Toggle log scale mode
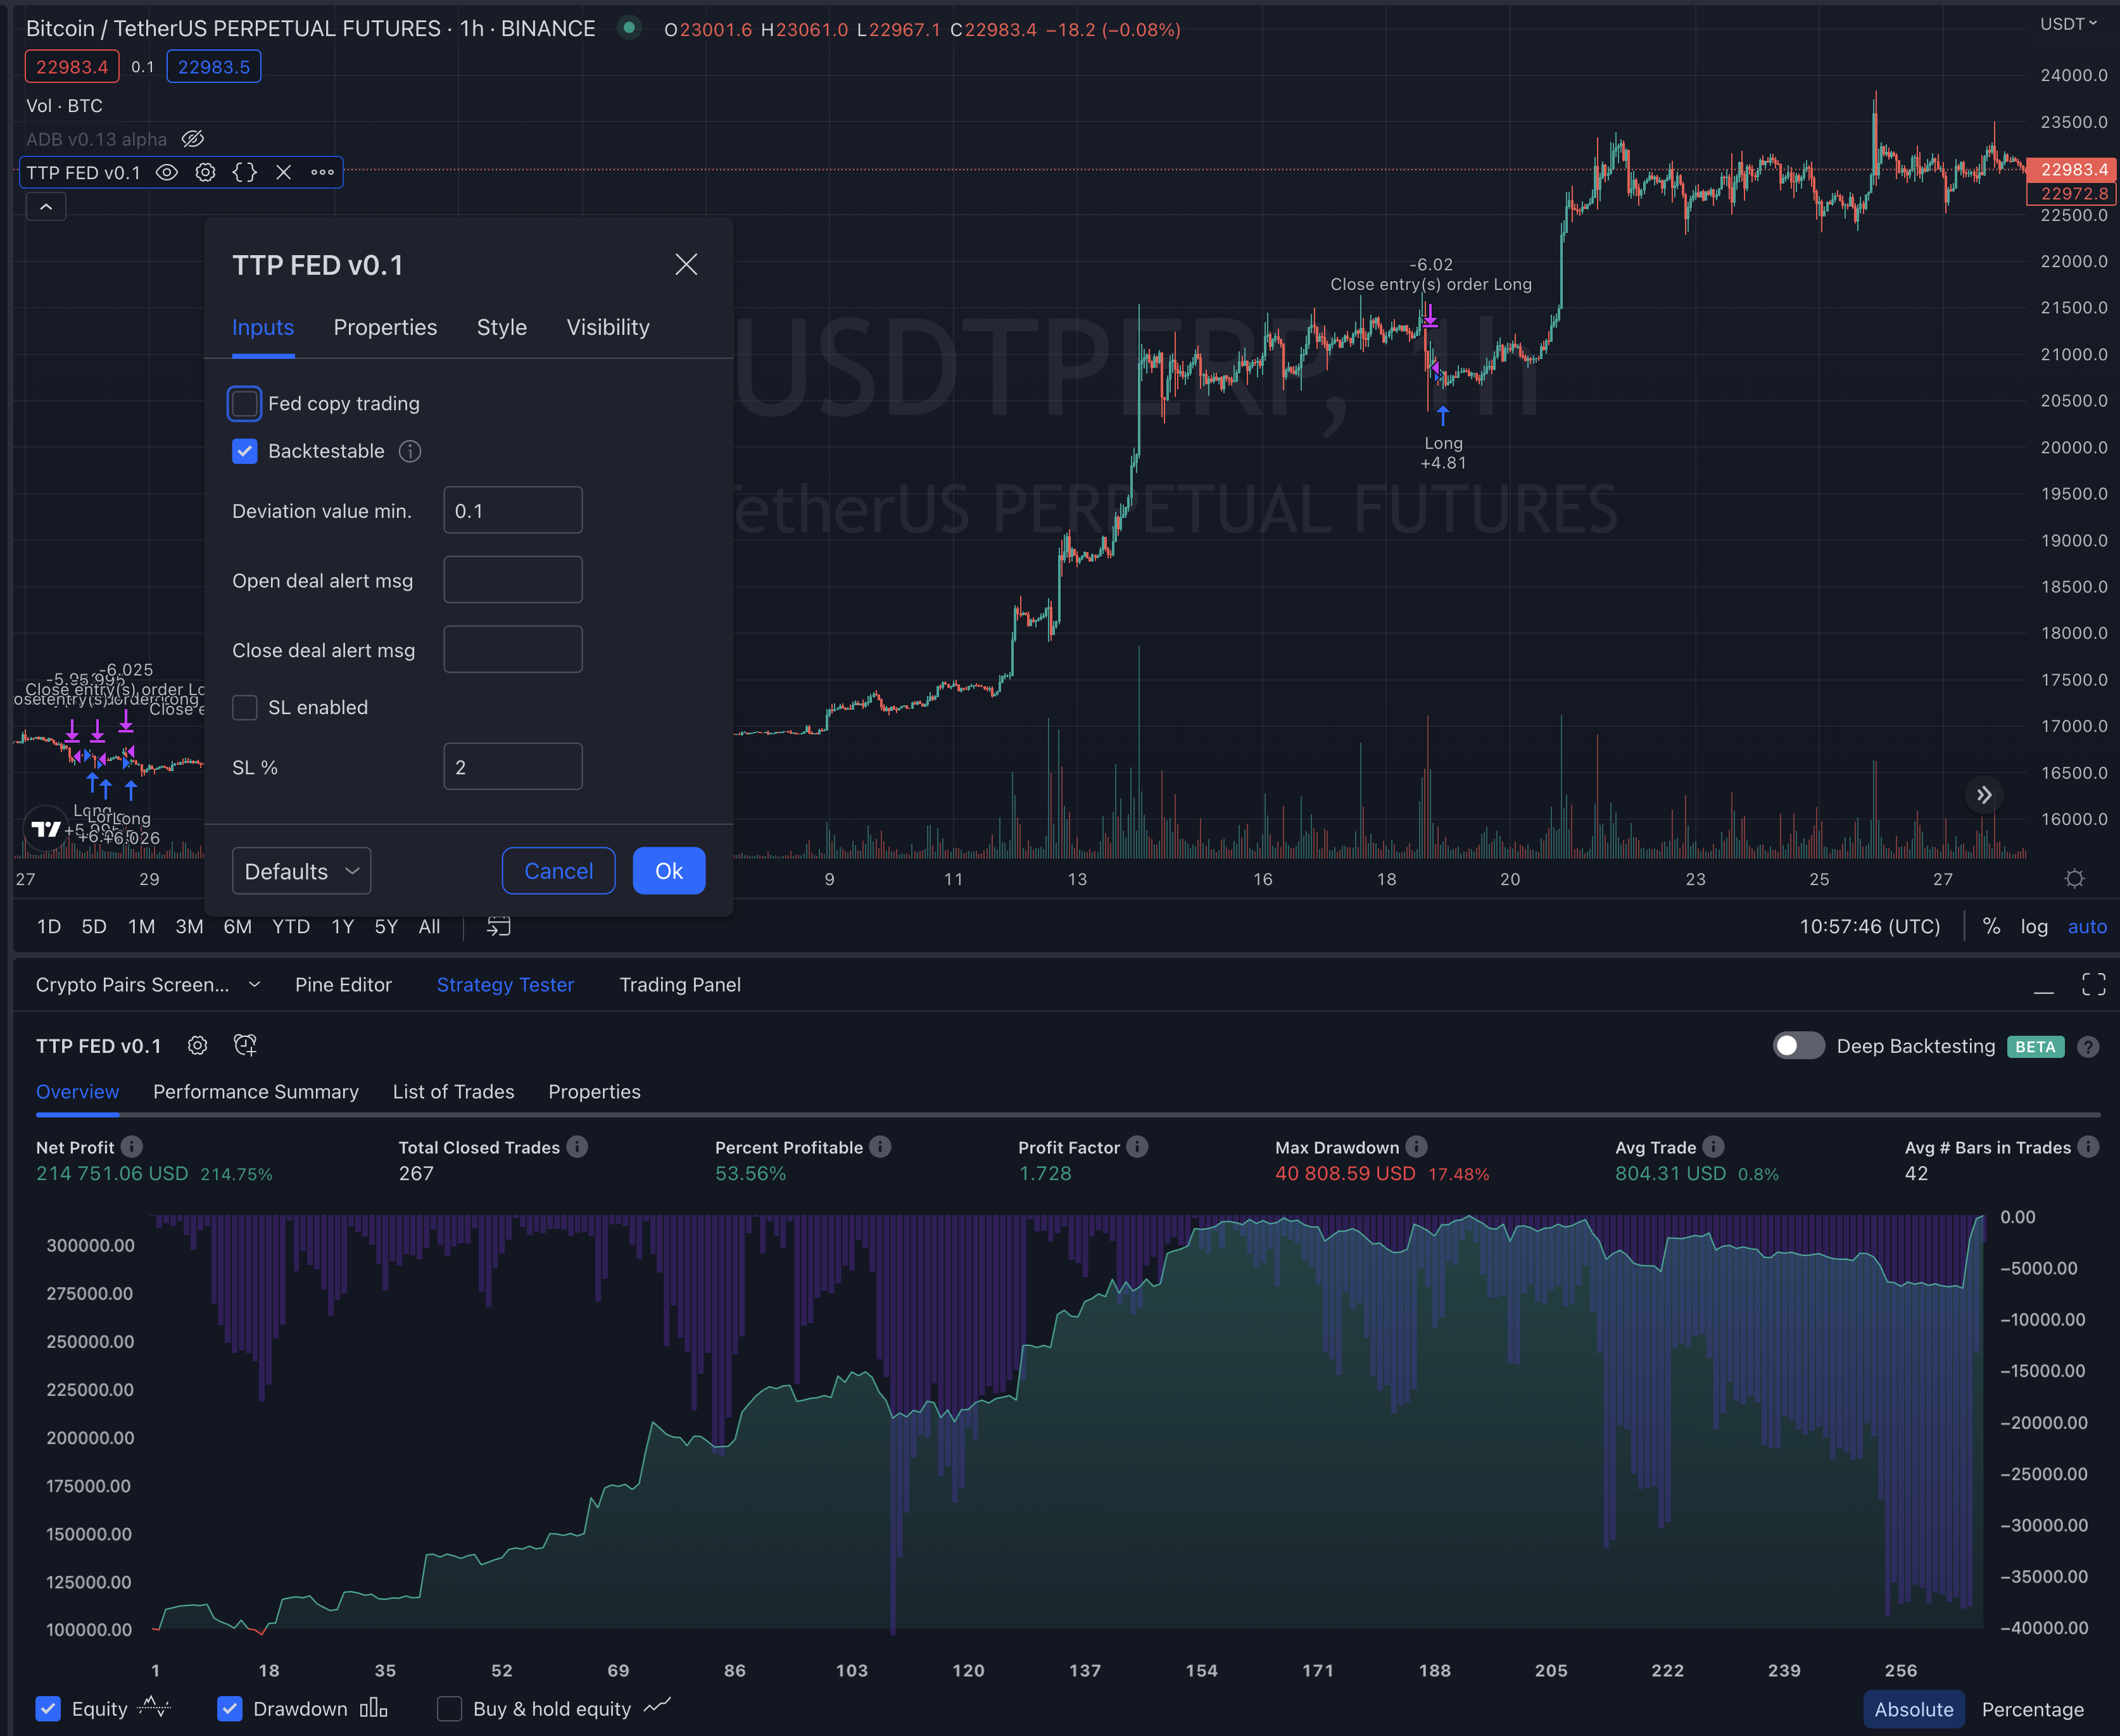This screenshot has height=1736, width=2120. tap(2034, 927)
